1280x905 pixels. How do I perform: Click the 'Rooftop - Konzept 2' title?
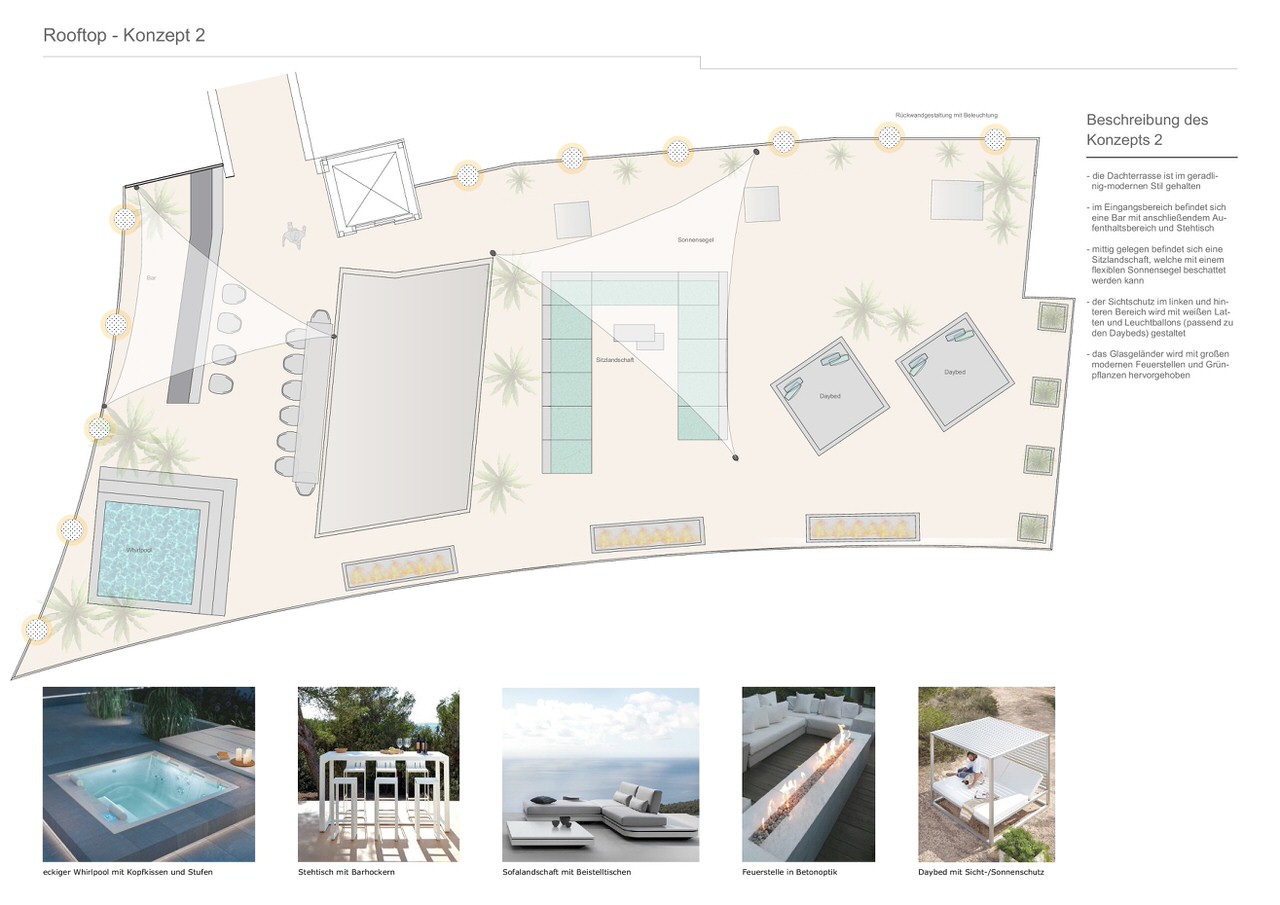click(124, 36)
